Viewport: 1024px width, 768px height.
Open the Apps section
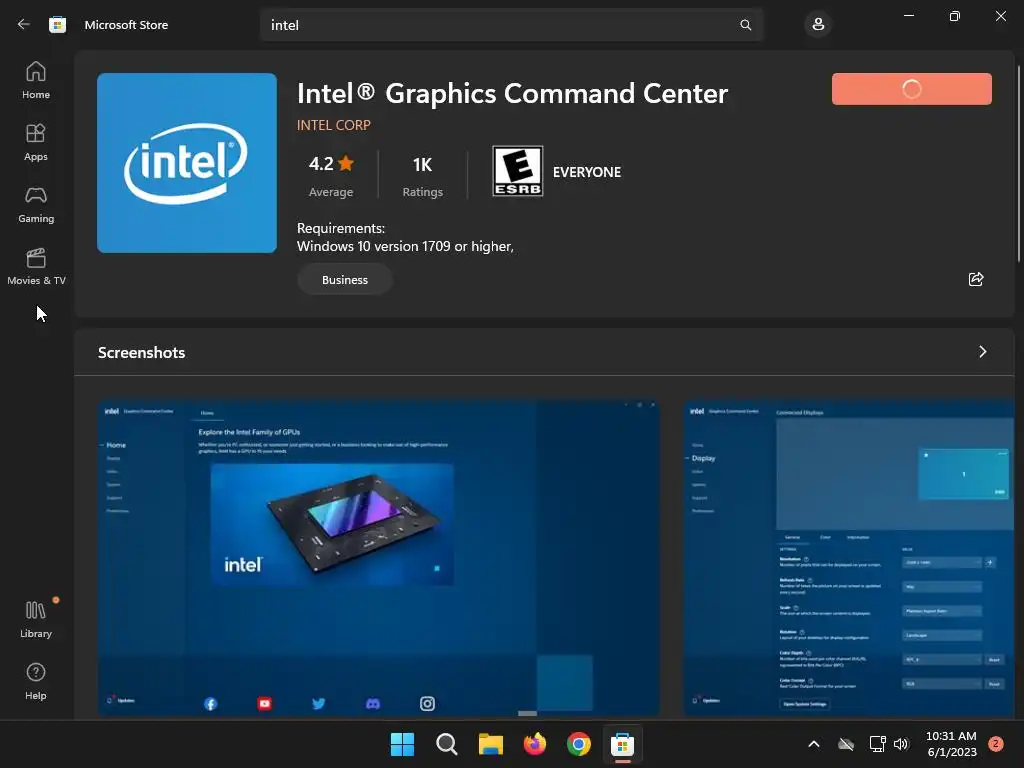[36, 142]
